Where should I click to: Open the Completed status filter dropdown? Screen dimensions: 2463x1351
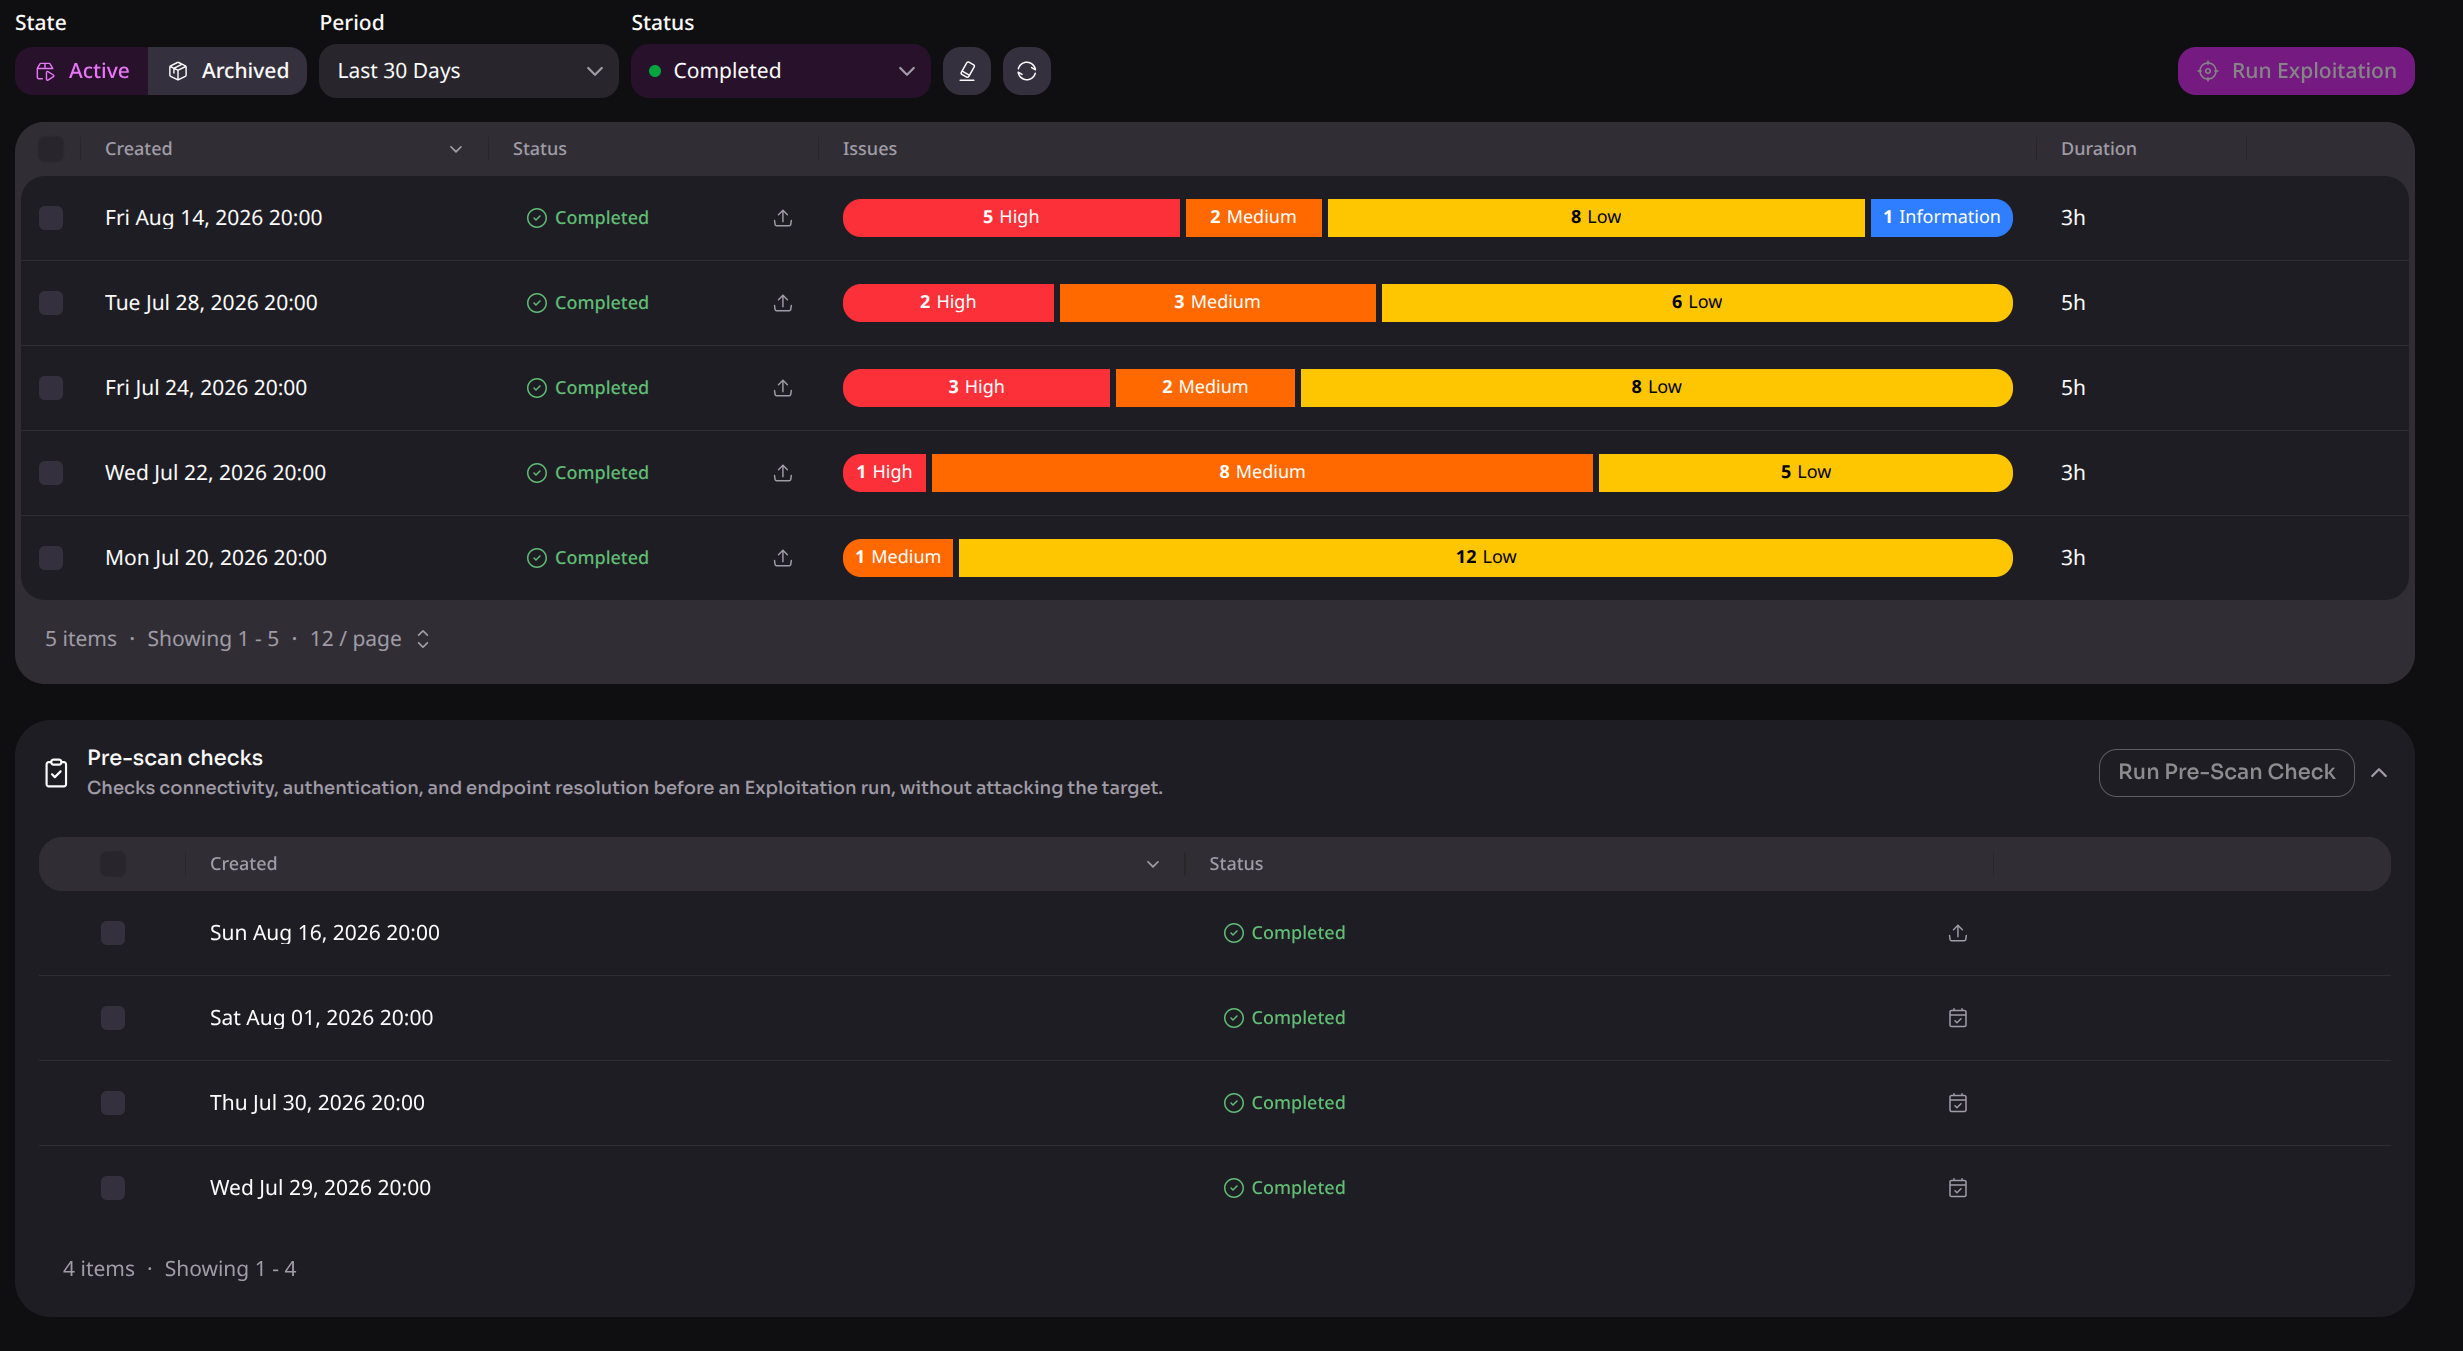[x=781, y=71]
